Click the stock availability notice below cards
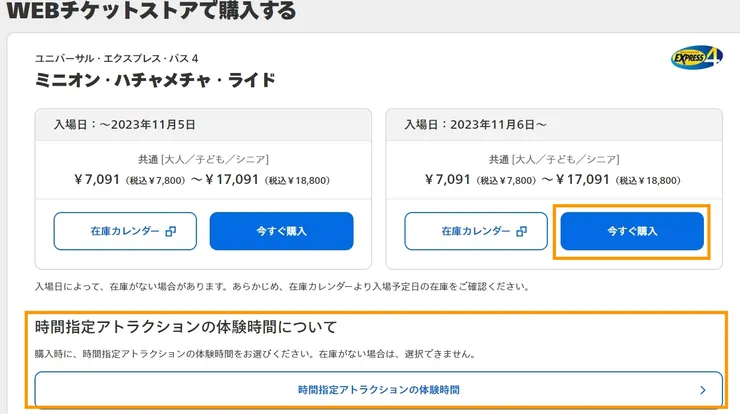The width and height of the screenshot is (740, 414). [282, 287]
